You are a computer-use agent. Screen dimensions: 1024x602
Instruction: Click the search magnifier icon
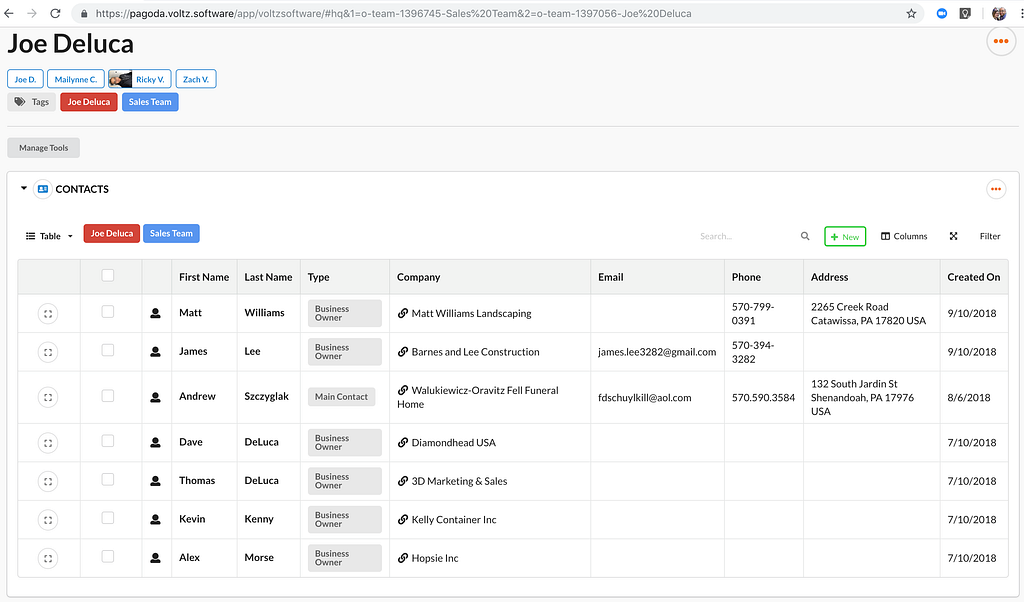pos(805,237)
